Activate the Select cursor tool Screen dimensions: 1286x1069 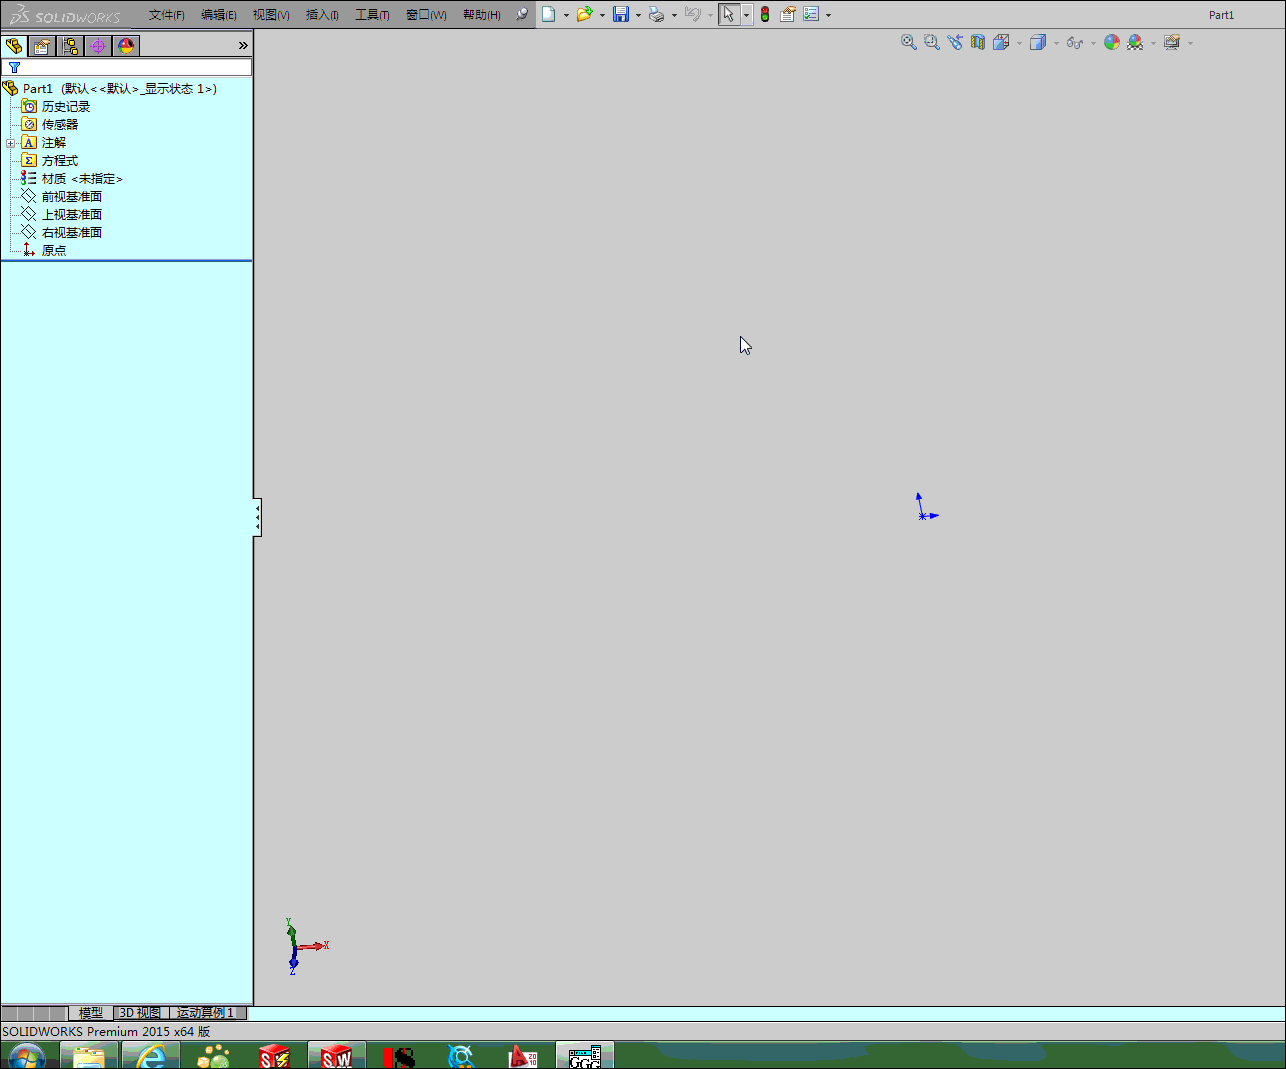point(729,15)
